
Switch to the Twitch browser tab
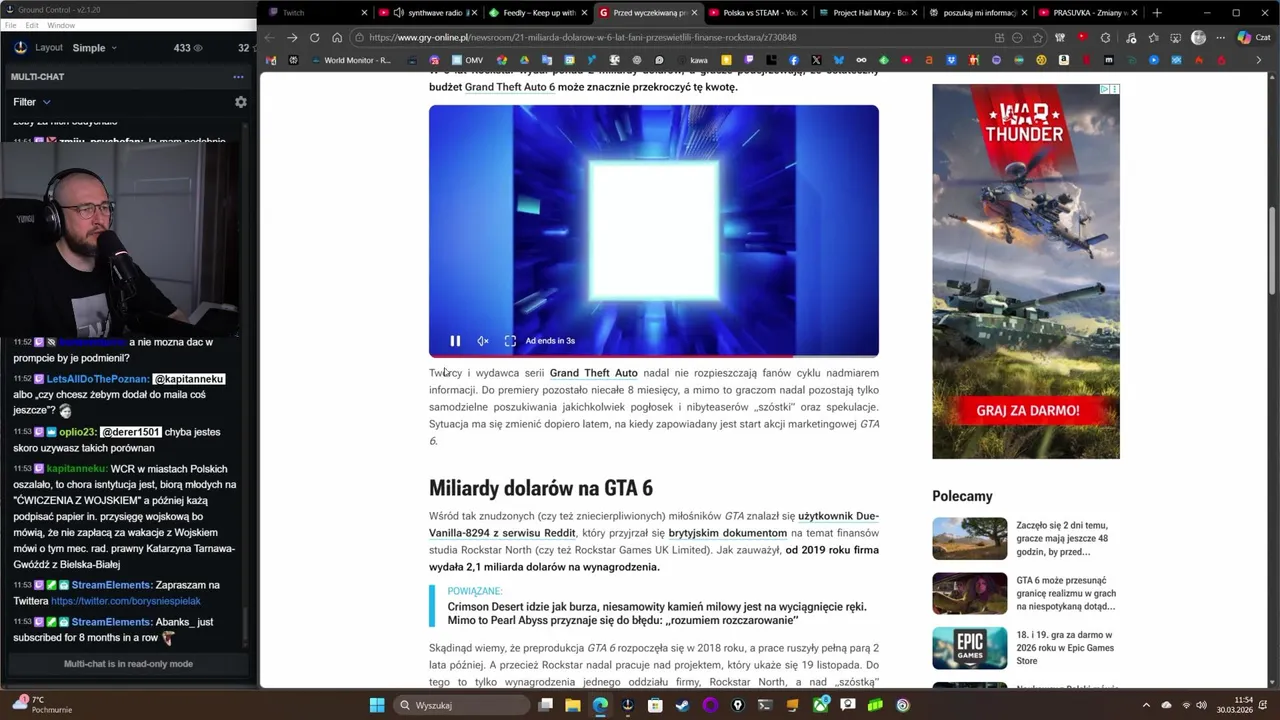[316, 13]
